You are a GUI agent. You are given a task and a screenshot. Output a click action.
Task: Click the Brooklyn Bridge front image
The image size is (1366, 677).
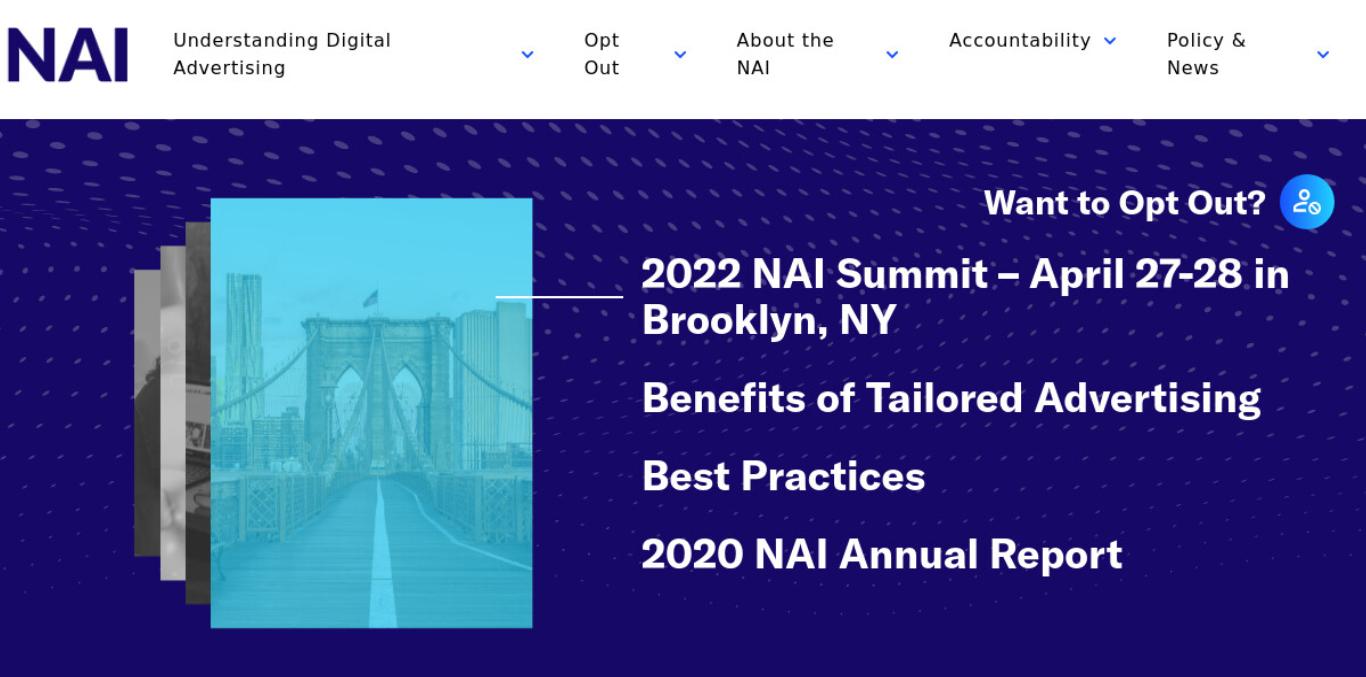(x=371, y=413)
